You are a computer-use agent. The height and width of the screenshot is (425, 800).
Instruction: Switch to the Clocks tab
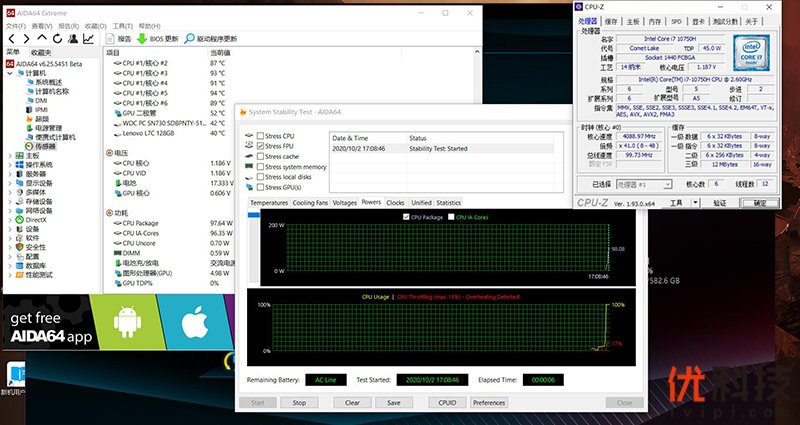pos(395,203)
